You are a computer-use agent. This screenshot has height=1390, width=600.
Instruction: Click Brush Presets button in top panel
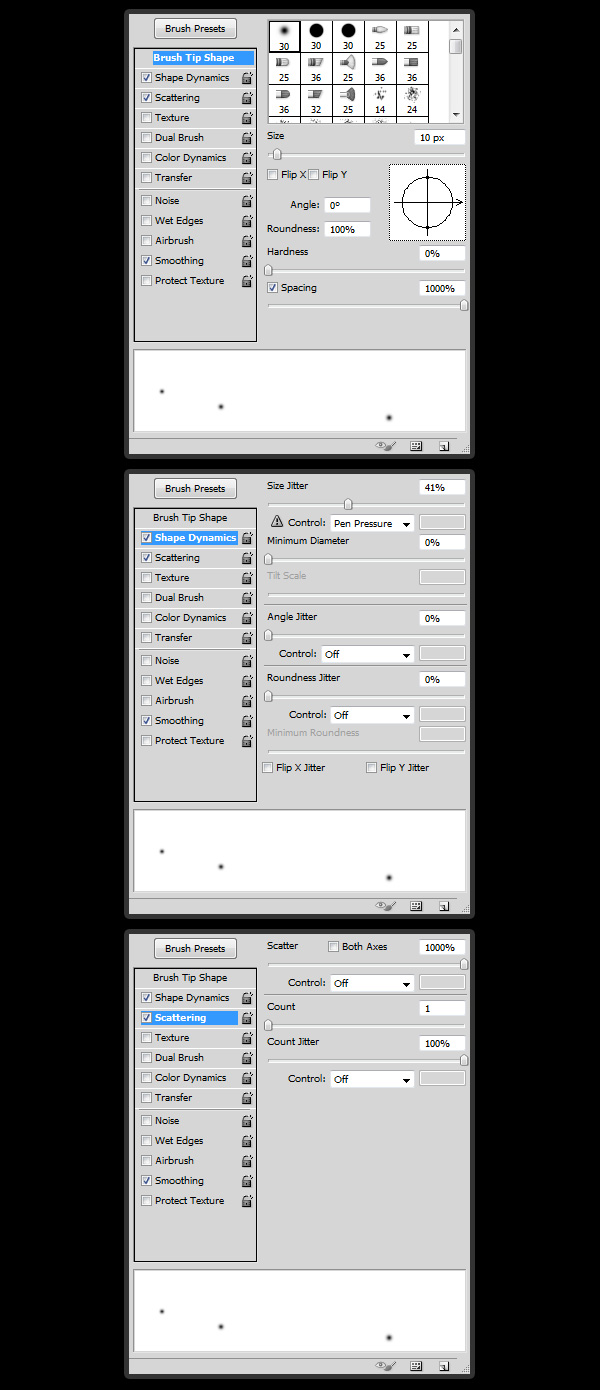pyautogui.click(x=196, y=29)
